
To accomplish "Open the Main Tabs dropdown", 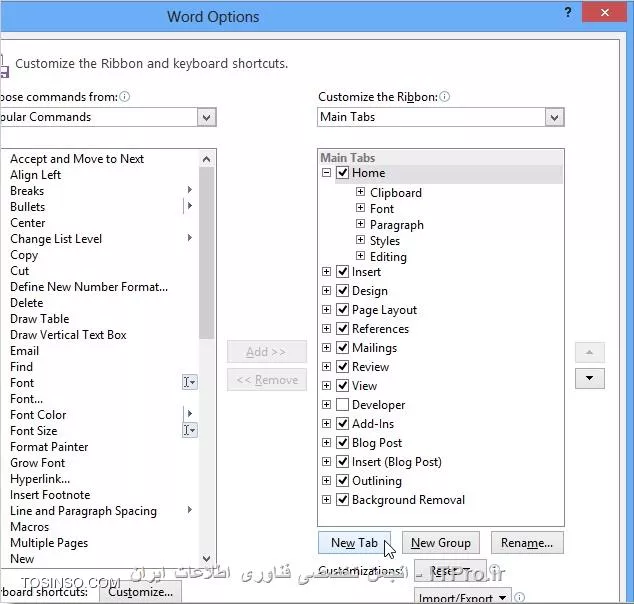I will click(554, 117).
